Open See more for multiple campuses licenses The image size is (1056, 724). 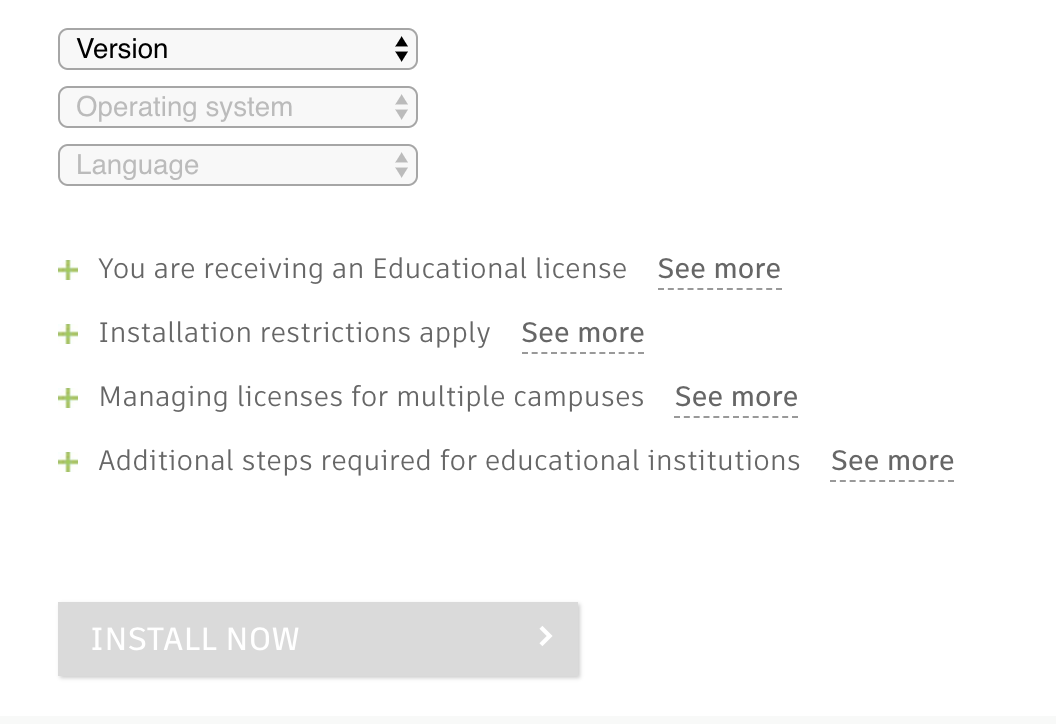click(736, 397)
